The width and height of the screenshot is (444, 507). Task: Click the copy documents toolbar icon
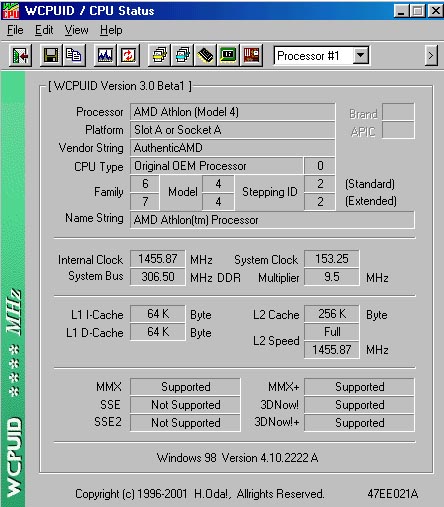tap(74, 55)
